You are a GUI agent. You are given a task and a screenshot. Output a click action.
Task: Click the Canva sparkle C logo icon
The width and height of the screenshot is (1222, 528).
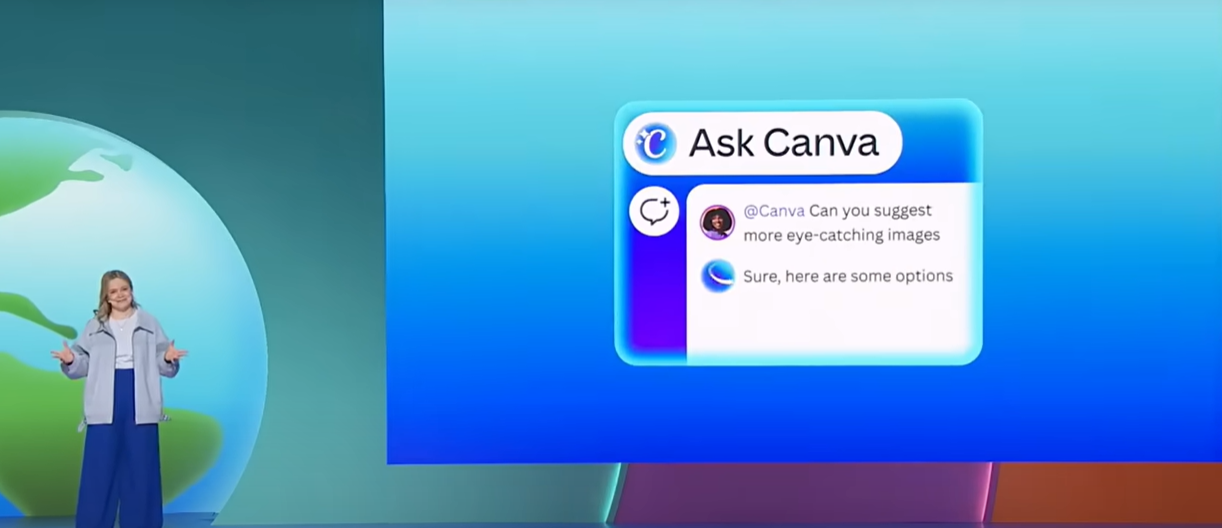coord(656,143)
